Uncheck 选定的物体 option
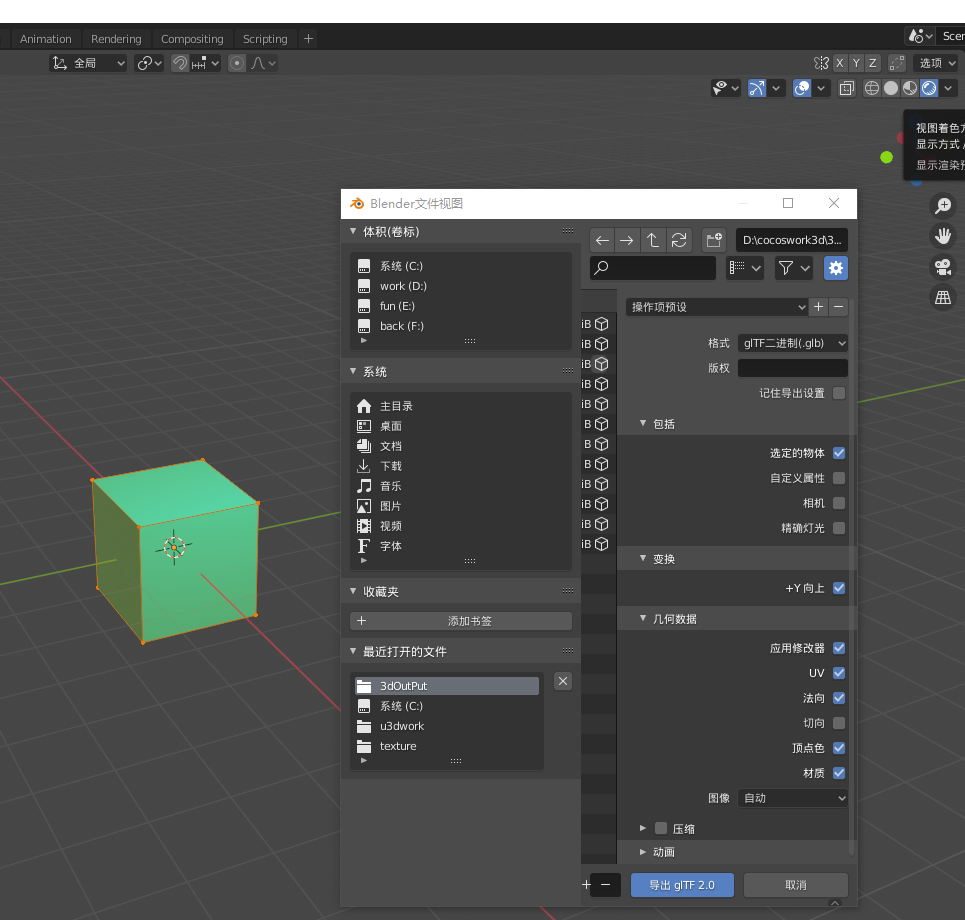The image size is (965, 920). (838, 453)
